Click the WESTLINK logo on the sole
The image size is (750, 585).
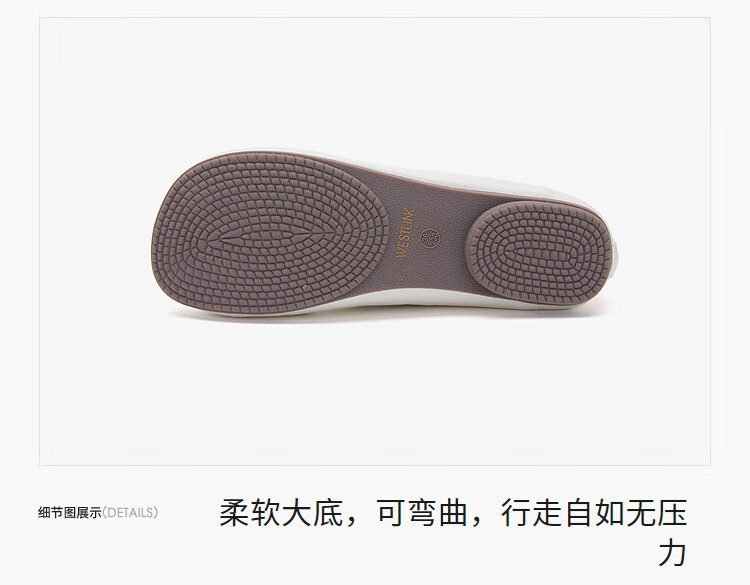click(406, 234)
